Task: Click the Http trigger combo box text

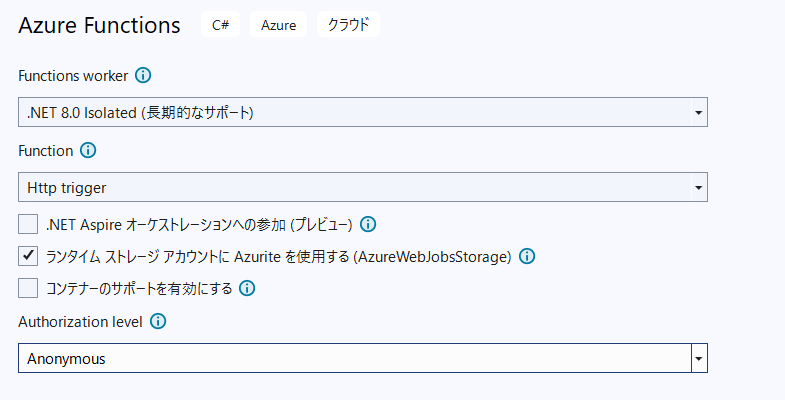Action: tap(67, 188)
